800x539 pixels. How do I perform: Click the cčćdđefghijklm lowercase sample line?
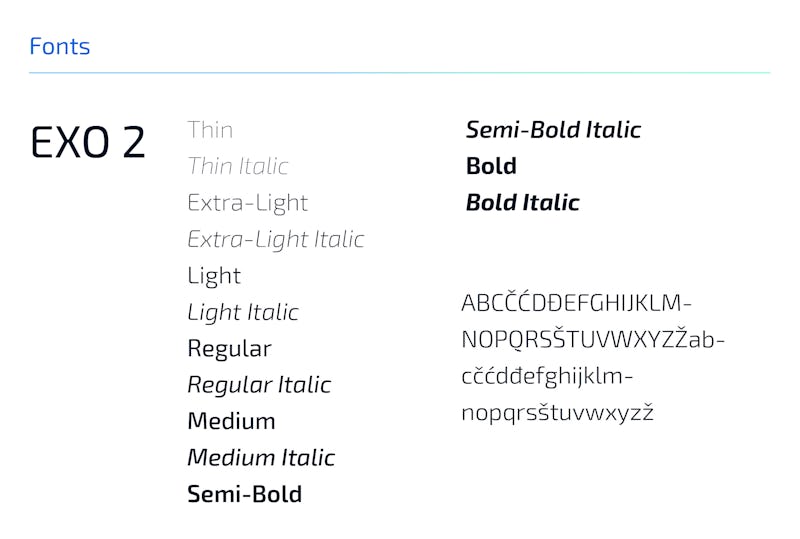(547, 376)
